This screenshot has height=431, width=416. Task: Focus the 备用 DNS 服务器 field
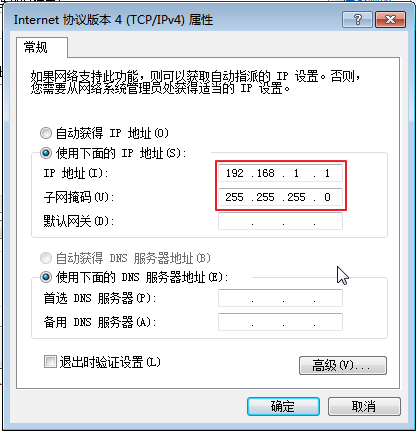[280, 322]
